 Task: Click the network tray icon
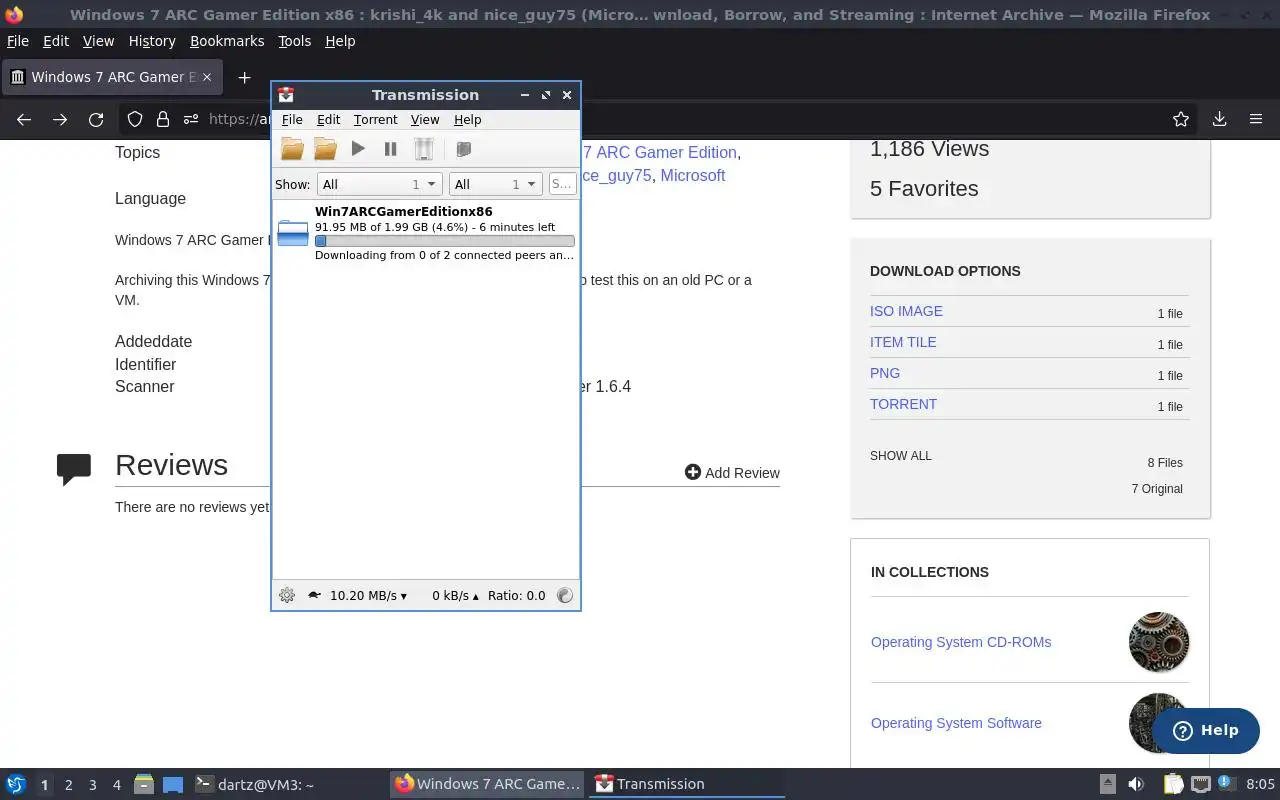1201,784
